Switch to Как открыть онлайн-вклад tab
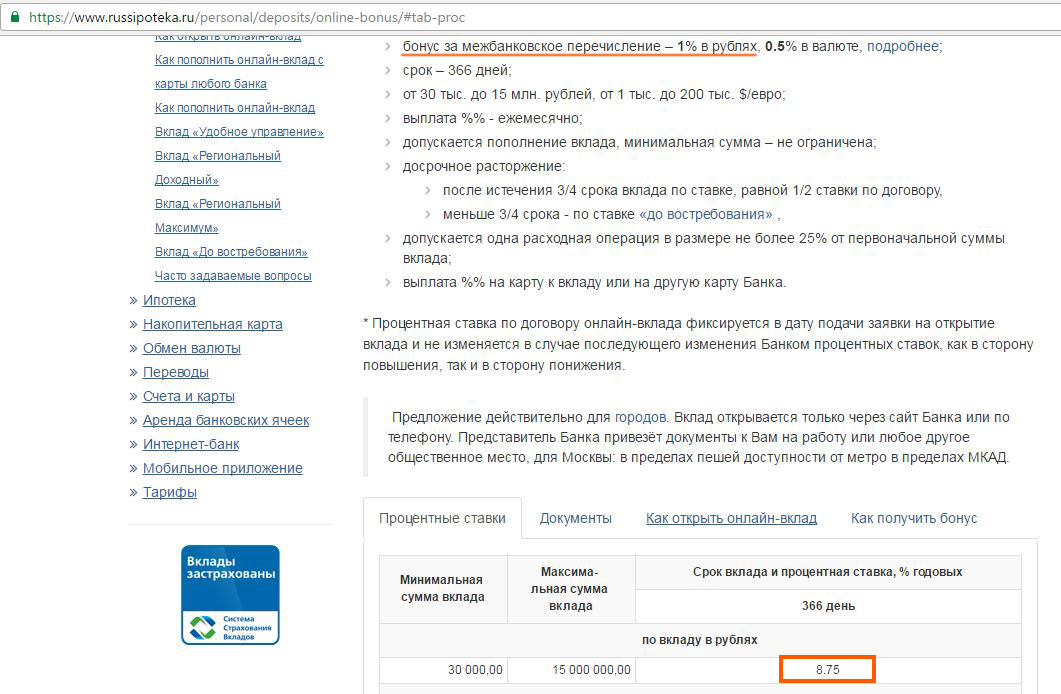This screenshot has width=1061, height=694. [x=731, y=518]
